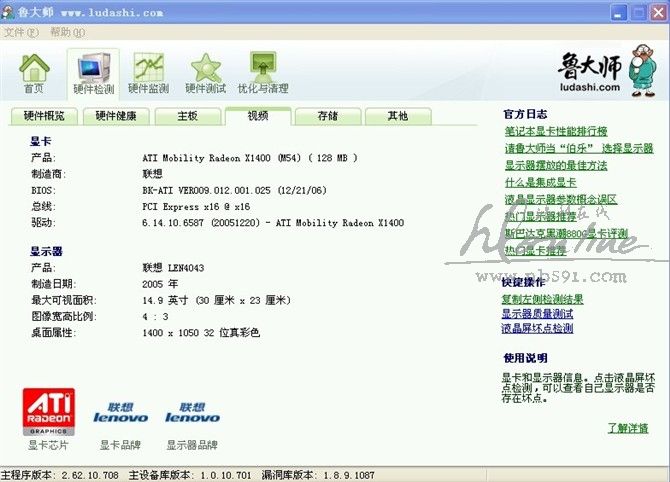The height and width of the screenshot is (482, 670).
Task: Switch to the 硬件概览 tab
Action: (x=44, y=116)
